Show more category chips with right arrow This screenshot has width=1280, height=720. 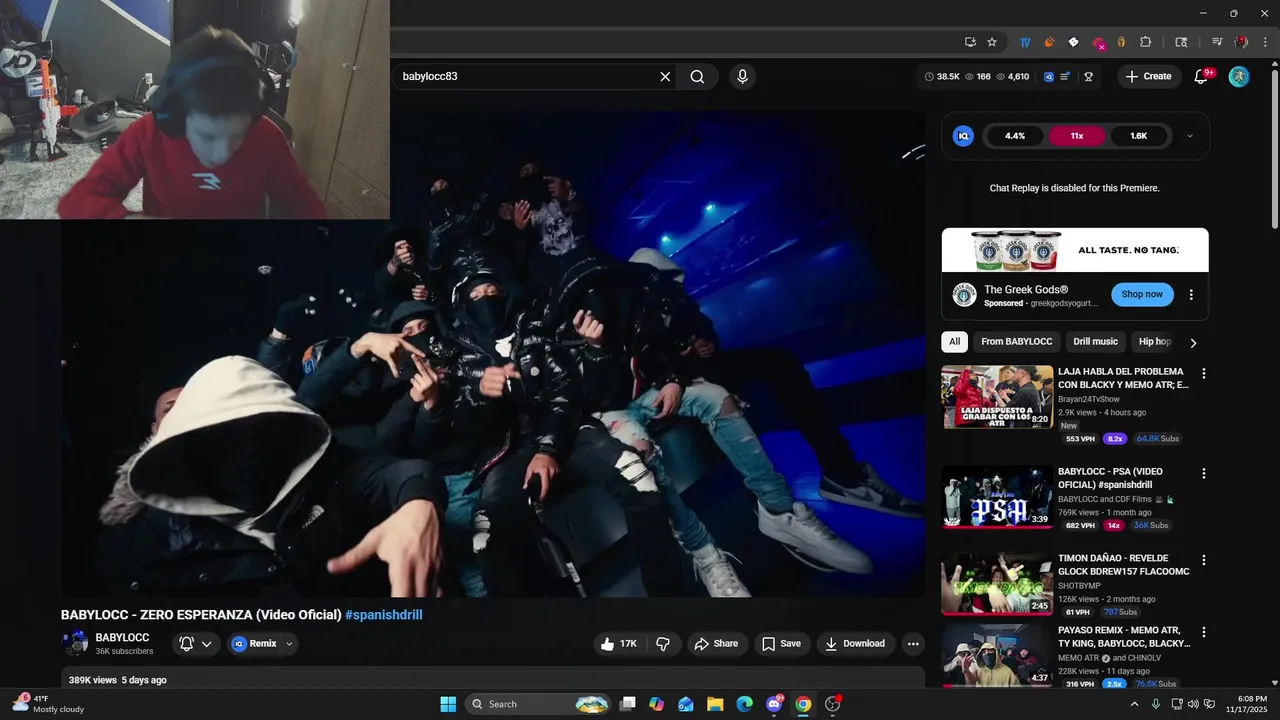coord(1193,342)
